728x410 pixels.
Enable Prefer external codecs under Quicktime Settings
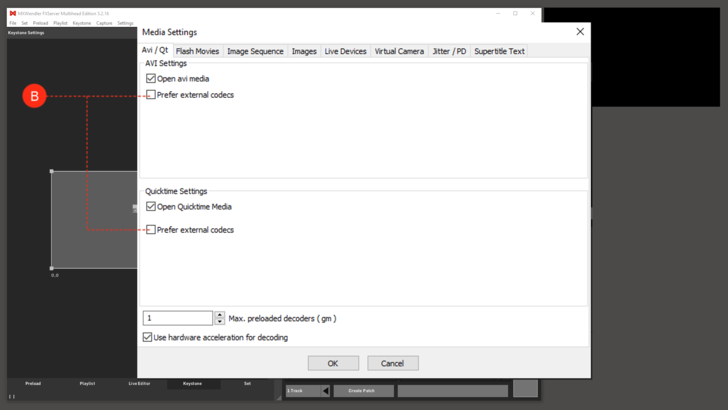pyautogui.click(x=151, y=230)
